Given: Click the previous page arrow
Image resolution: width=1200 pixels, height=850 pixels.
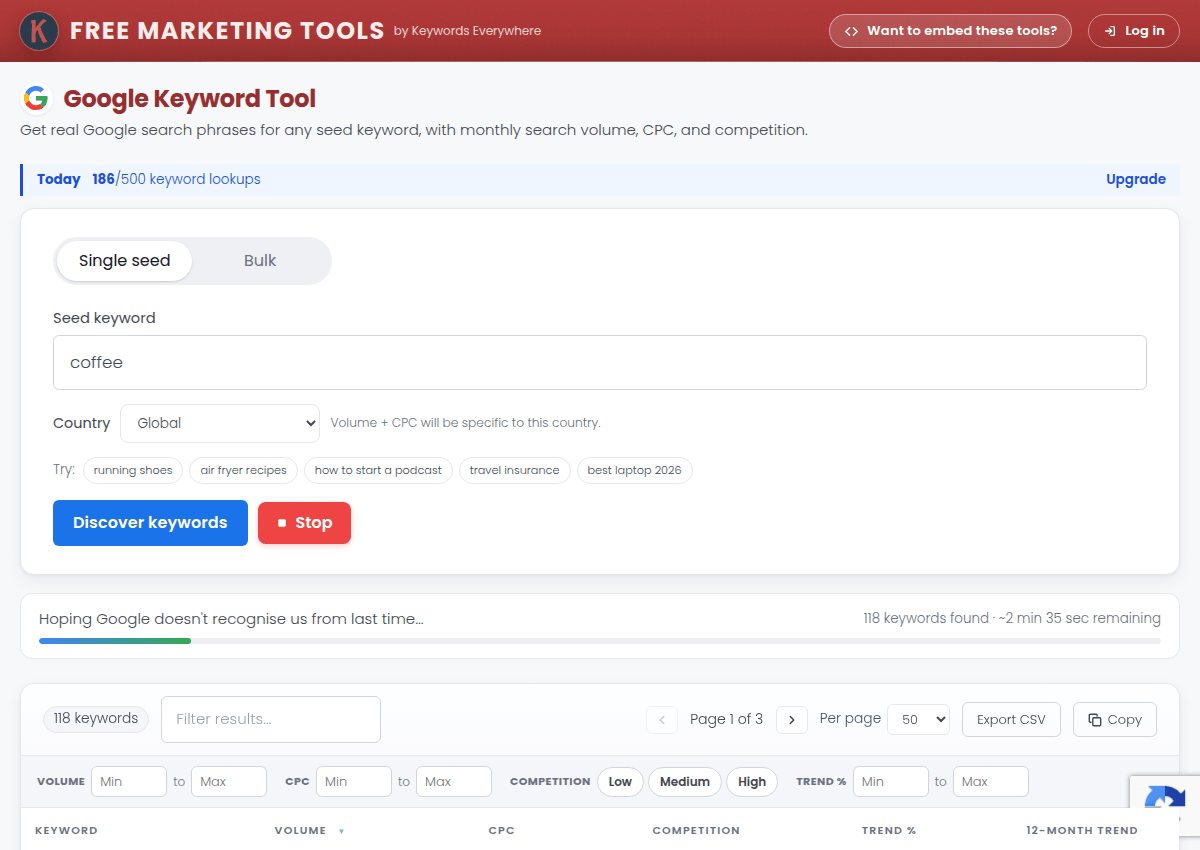Looking at the screenshot, I should click(662, 719).
